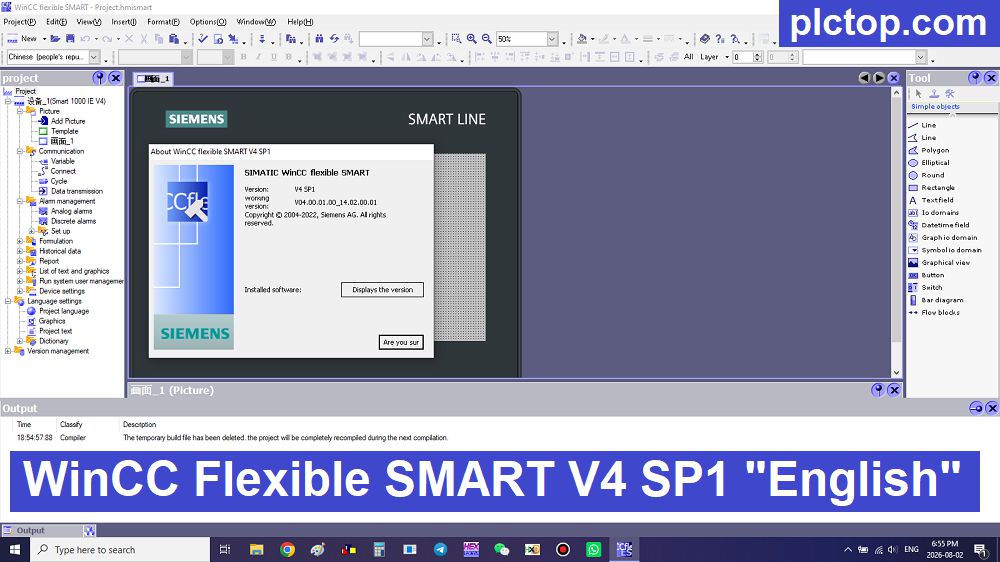This screenshot has width=1000, height=562.
Task: Pin the Picture properties panel
Action: [878, 390]
